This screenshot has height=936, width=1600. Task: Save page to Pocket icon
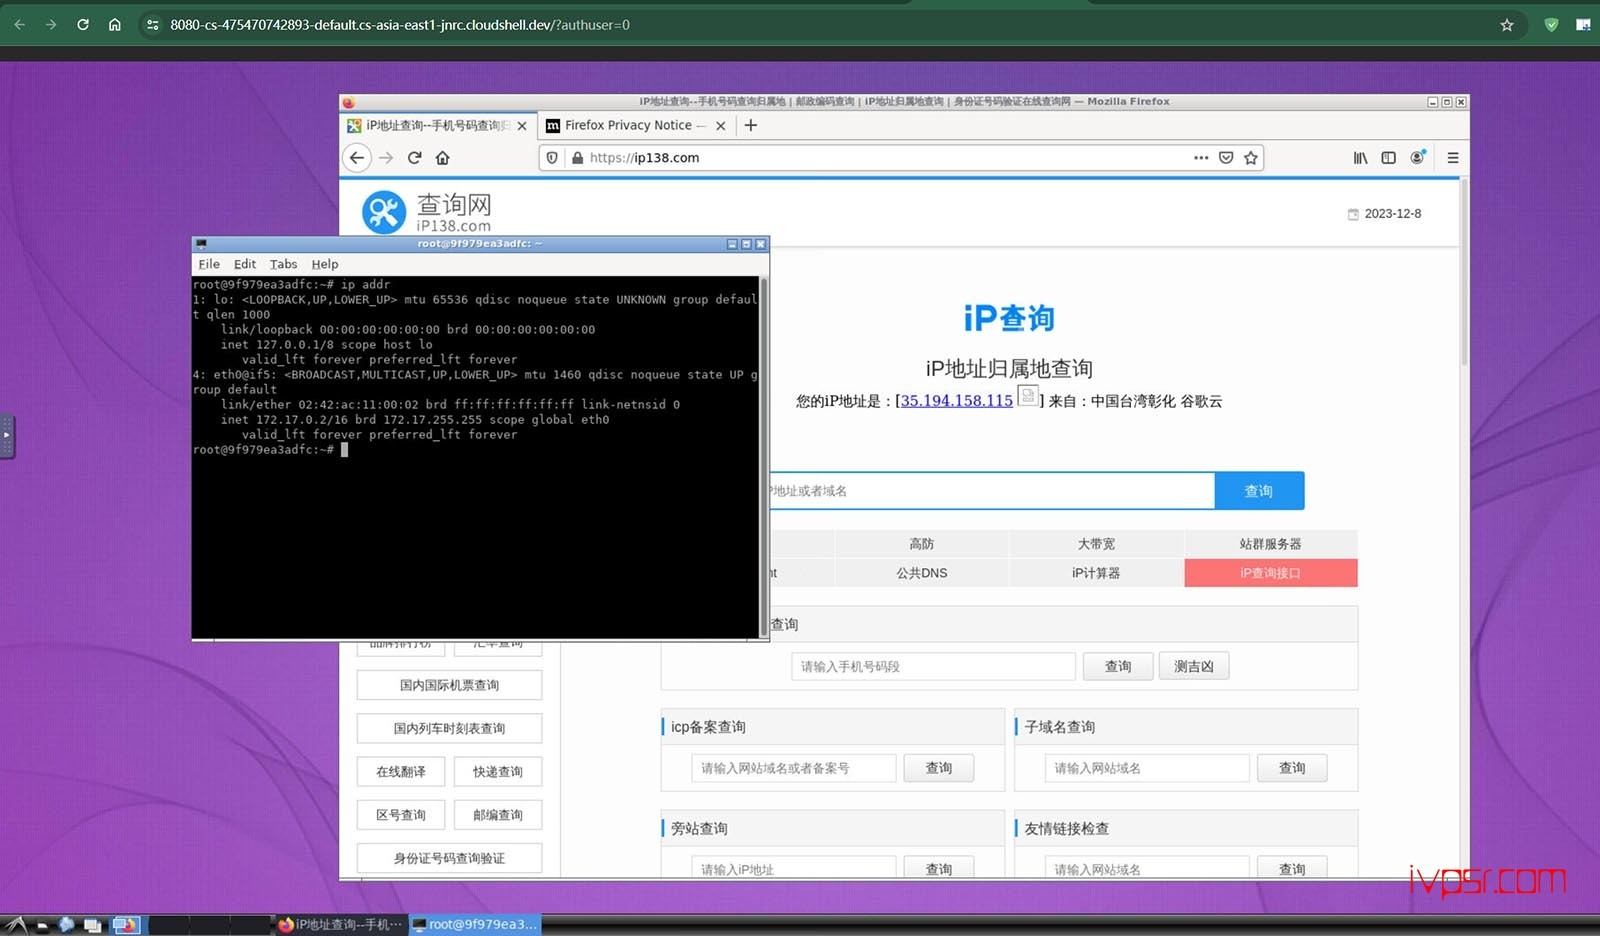point(1226,158)
